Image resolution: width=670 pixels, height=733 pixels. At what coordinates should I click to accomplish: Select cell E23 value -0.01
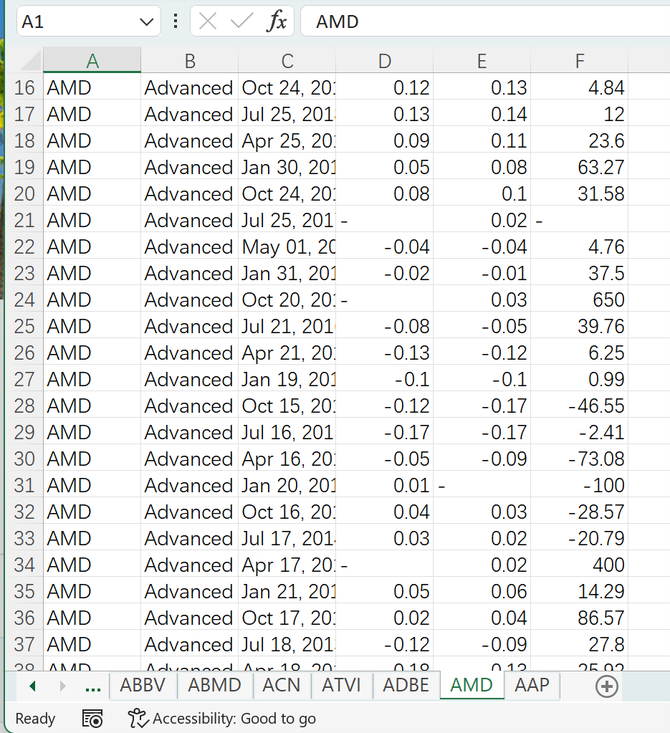(482, 273)
